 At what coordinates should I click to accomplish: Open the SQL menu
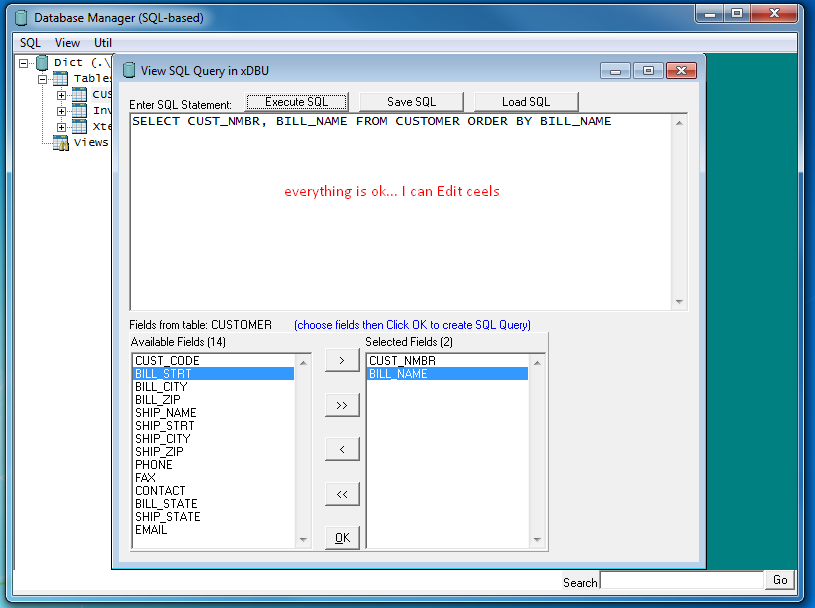[x=30, y=43]
